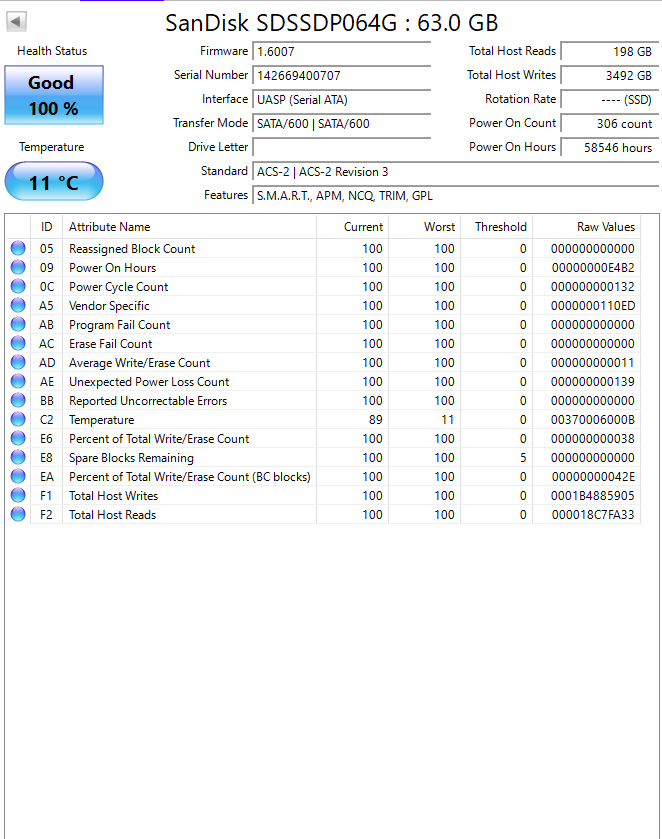This screenshot has width=662, height=839.
Task: Click status orb for Reassigned Block Count
Action: 18,248
